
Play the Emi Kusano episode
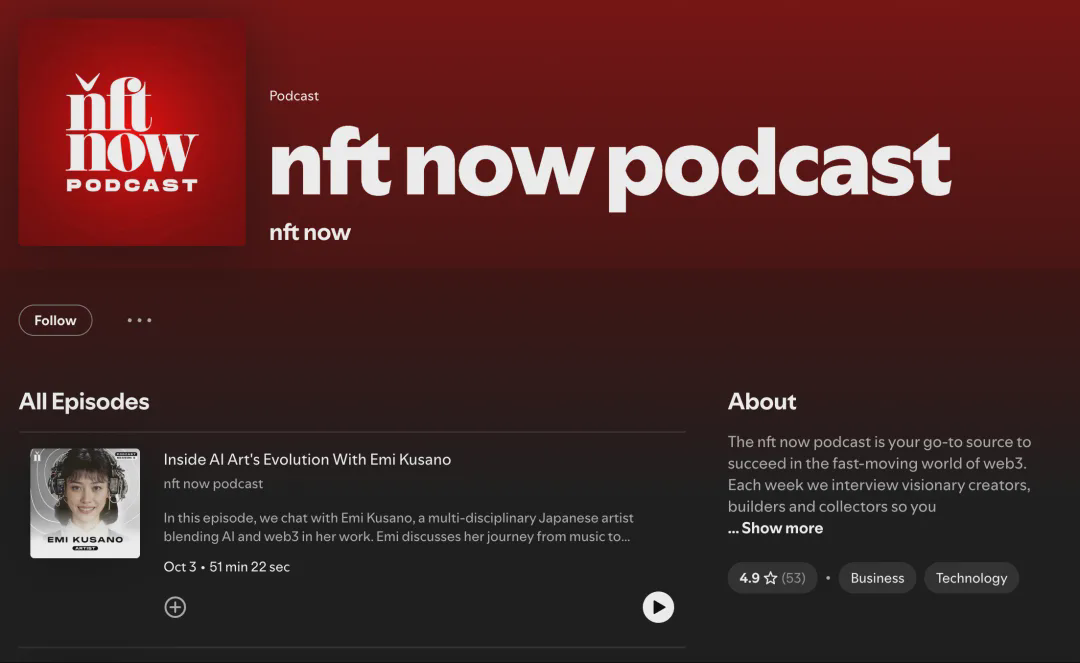(x=658, y=607)
